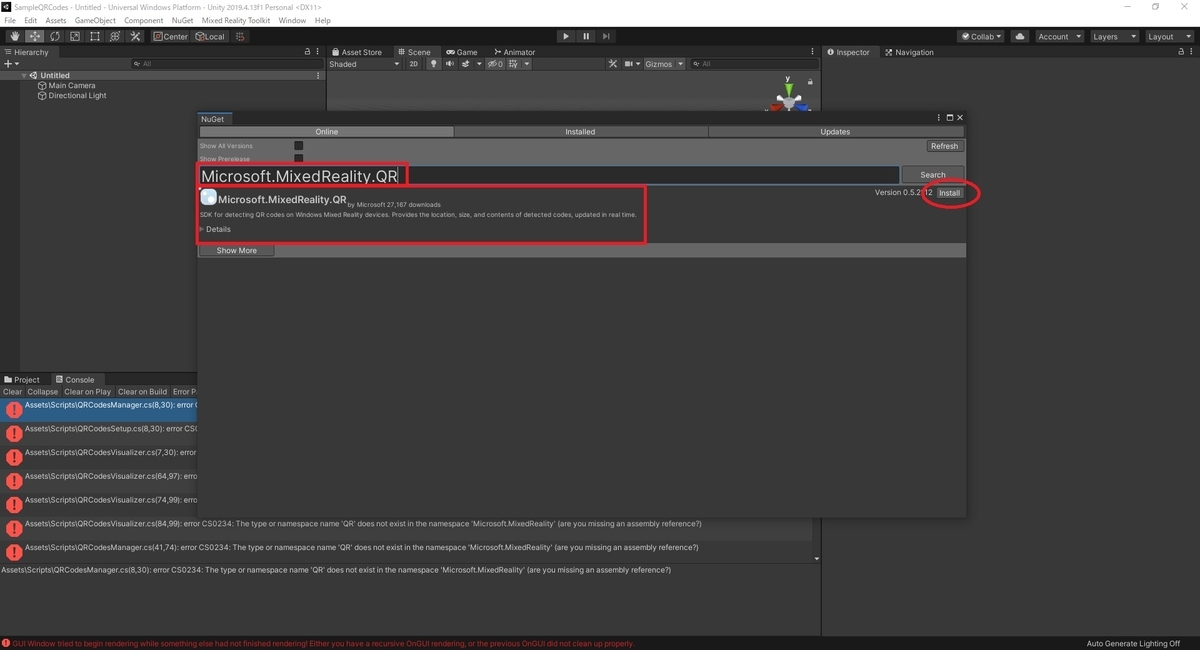Toggle scene audio speaker icon
The height and width of the screenshot is (650, 1200).
pos(450,64)
